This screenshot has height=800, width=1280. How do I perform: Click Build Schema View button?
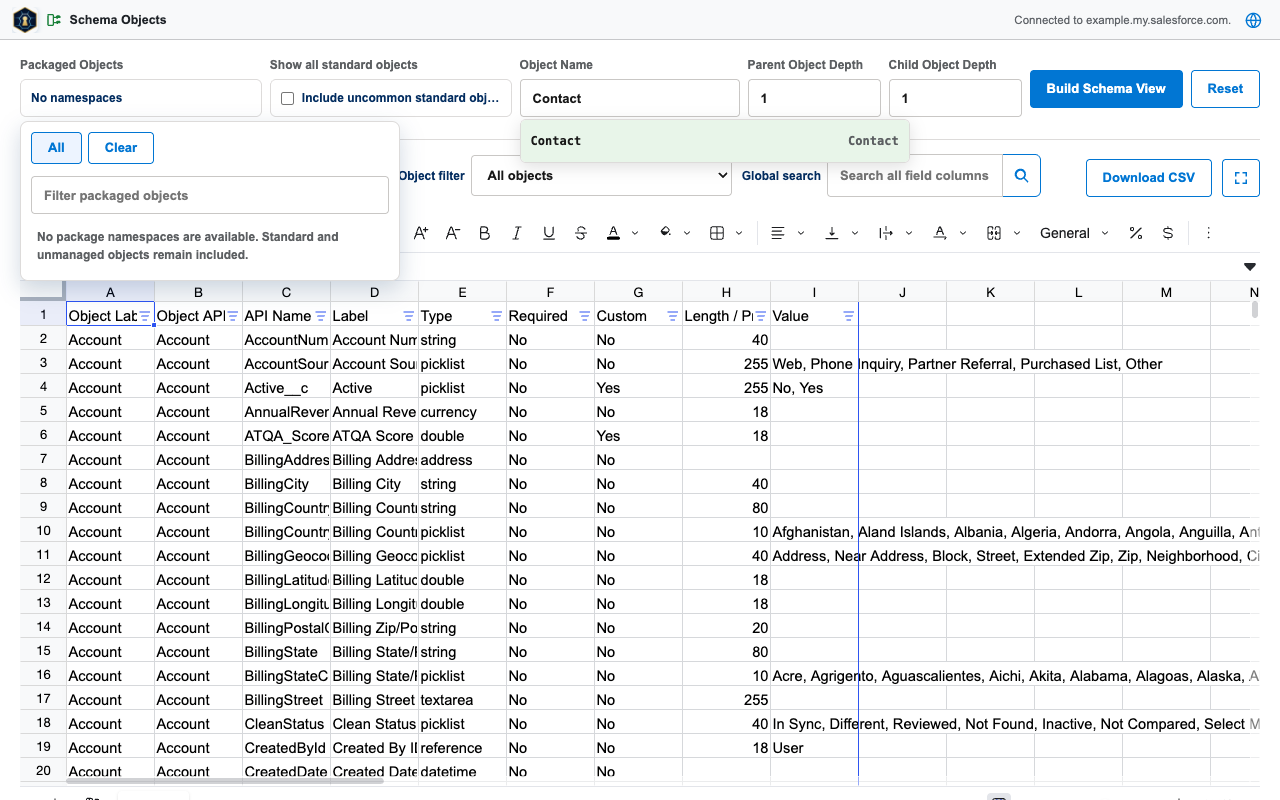[1106, 89]
